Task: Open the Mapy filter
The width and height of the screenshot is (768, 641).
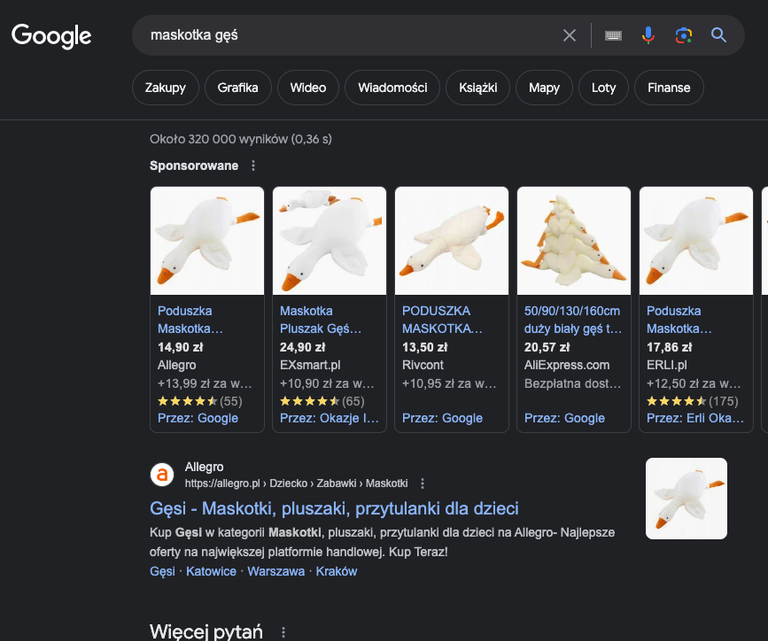Action: coord(544,88)
